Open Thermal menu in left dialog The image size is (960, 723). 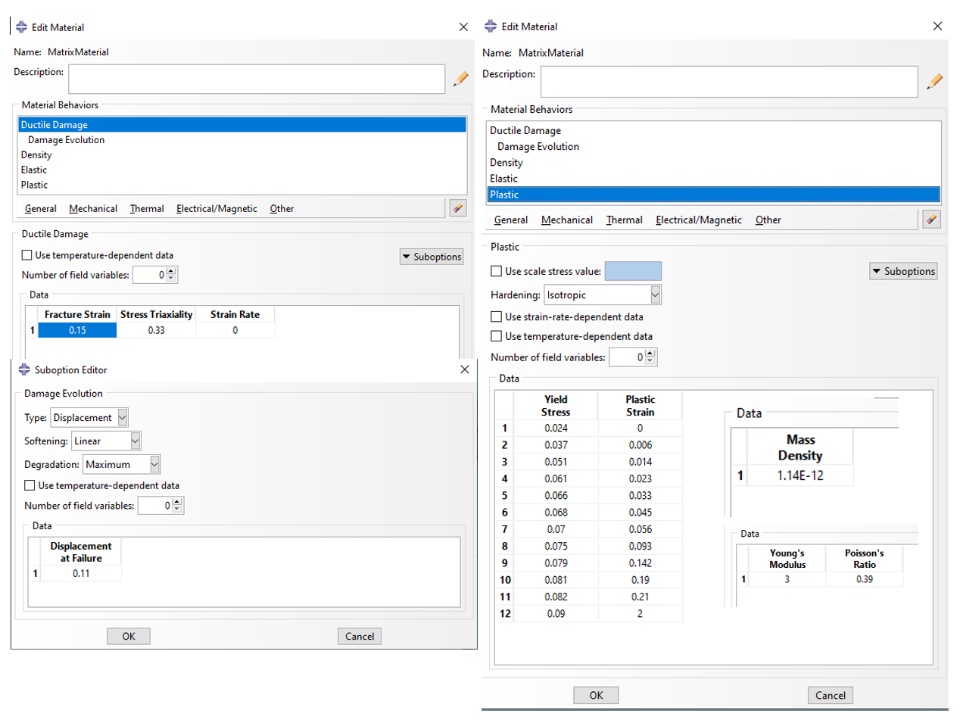point(147,209)
